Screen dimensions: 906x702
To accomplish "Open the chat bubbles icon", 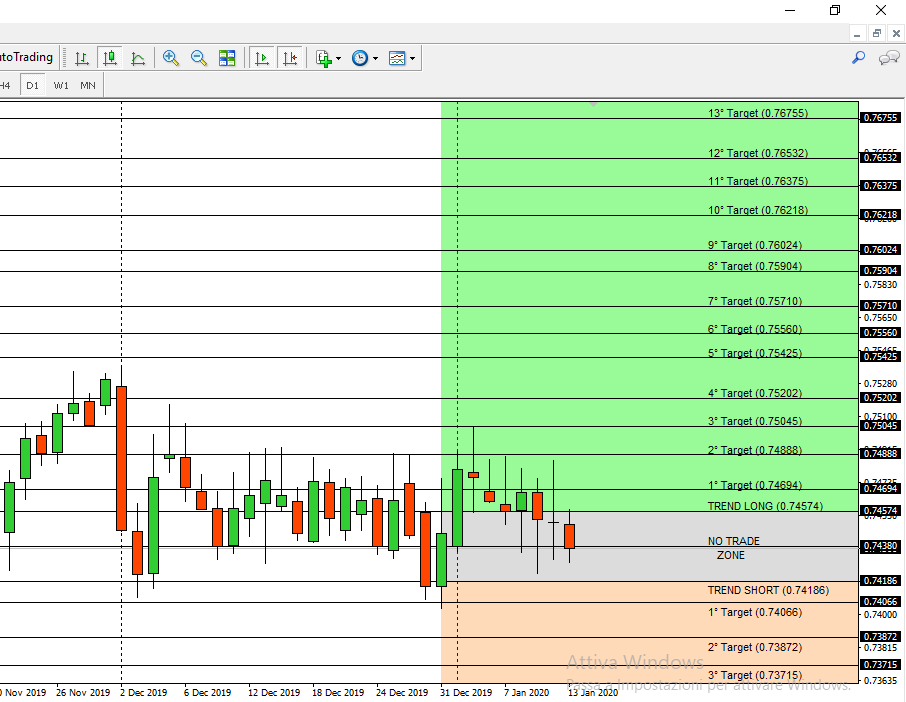I will click(x=889, y=57).
